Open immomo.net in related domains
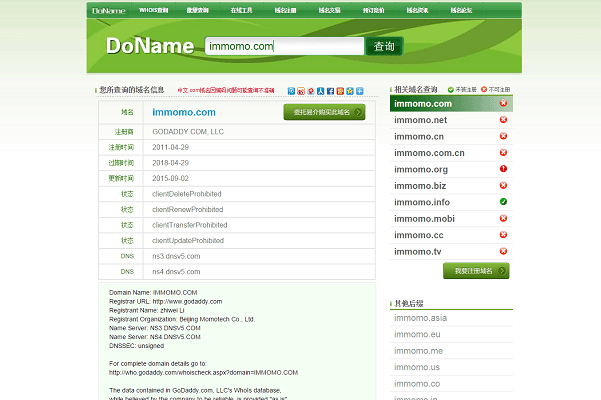The width and height of the screenshot is (601, 400). pyautogui.click(x=420, y=120)
